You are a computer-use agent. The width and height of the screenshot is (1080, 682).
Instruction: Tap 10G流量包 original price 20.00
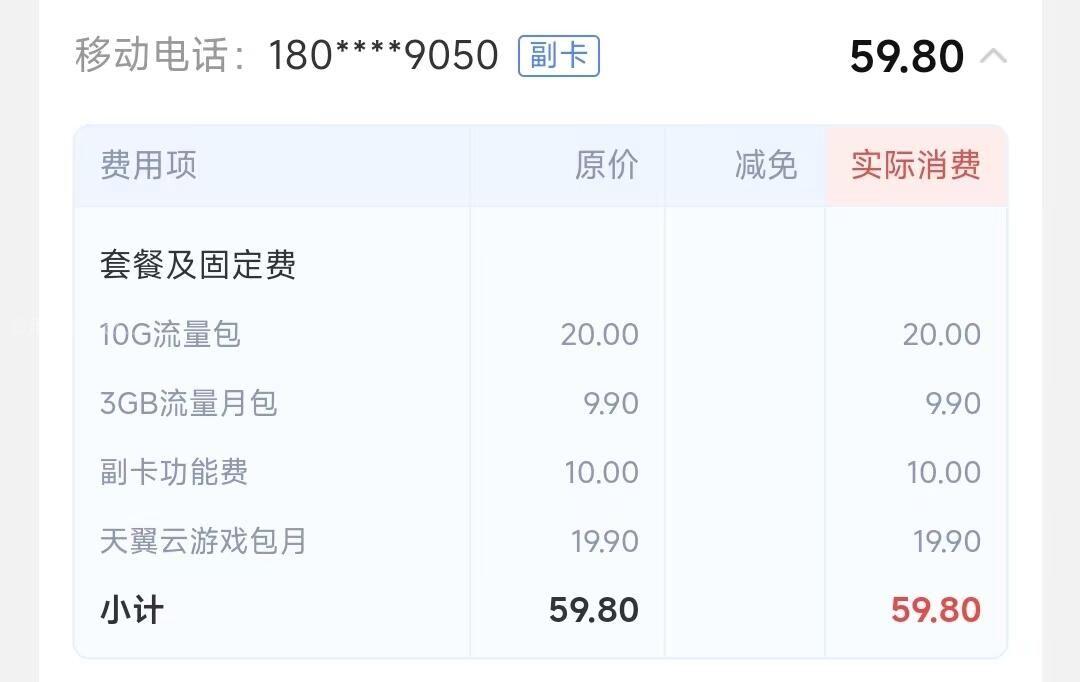[599, 334]
